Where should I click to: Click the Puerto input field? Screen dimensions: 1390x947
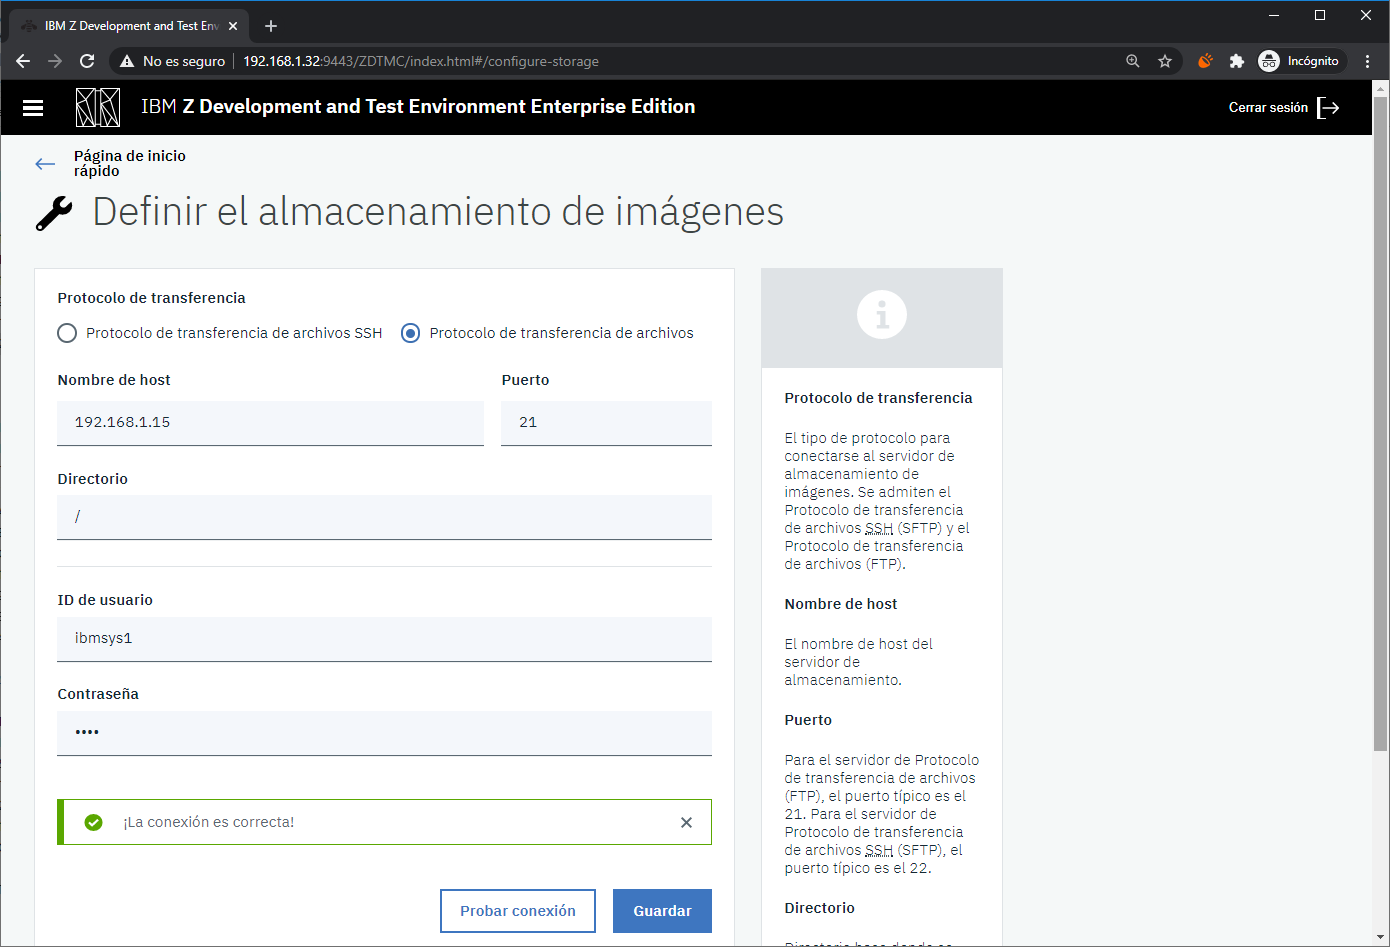click(x=606, y=423)
